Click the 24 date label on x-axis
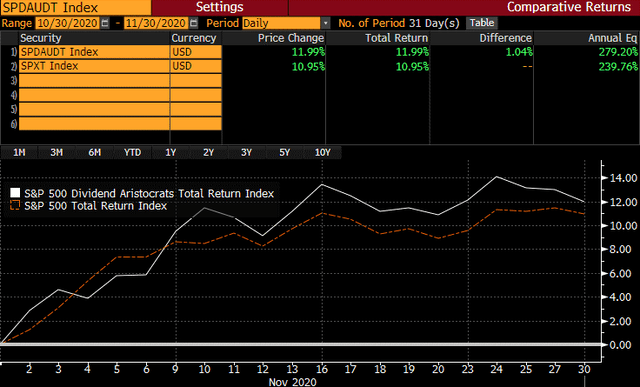 (x=496, y=369)
